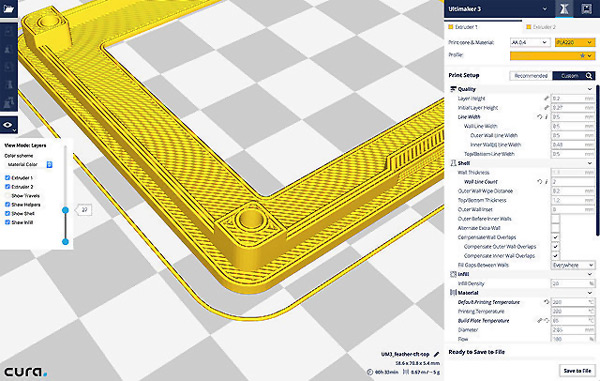
Task: Click the link icon next to Layer Height
Action: pos(546,98)
